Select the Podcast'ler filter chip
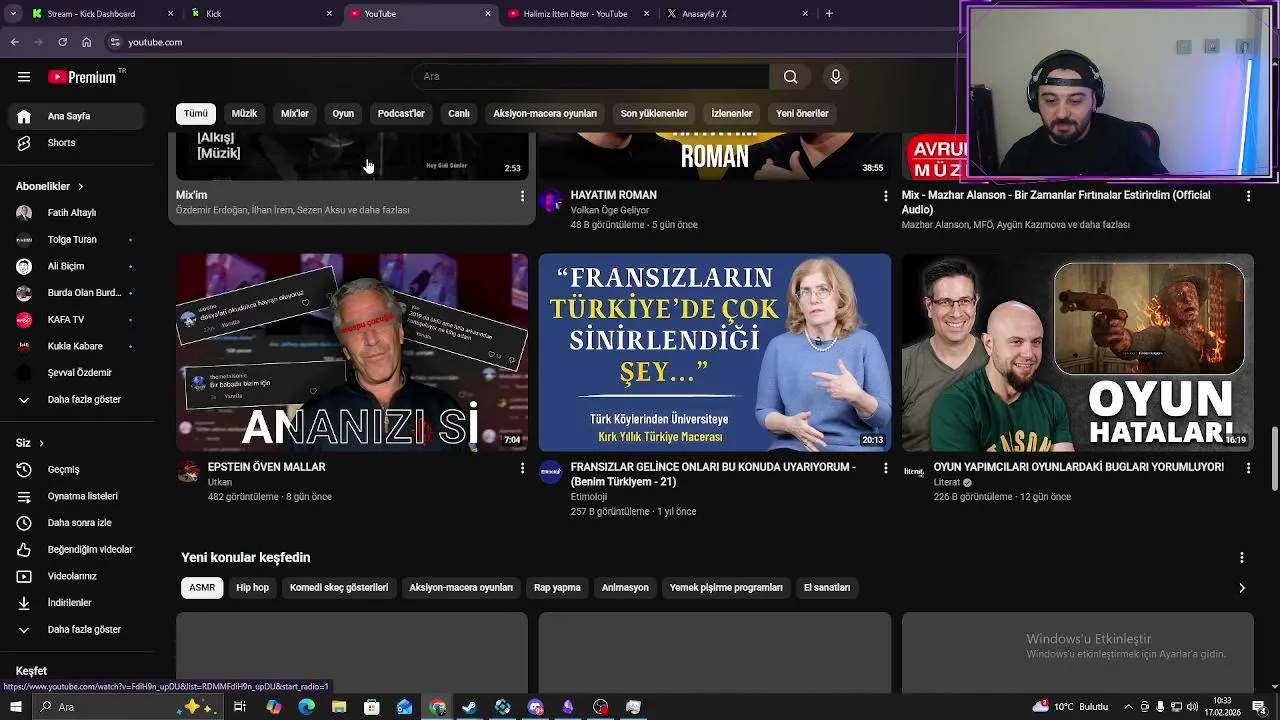1280x720 pixels. coord(401,114)
